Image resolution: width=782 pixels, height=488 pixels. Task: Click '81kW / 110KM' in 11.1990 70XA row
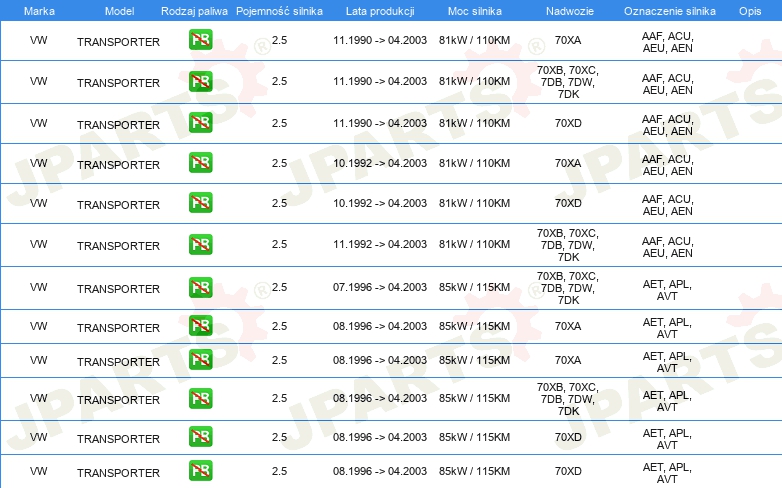pyautogui.click(x=475, y=40)
